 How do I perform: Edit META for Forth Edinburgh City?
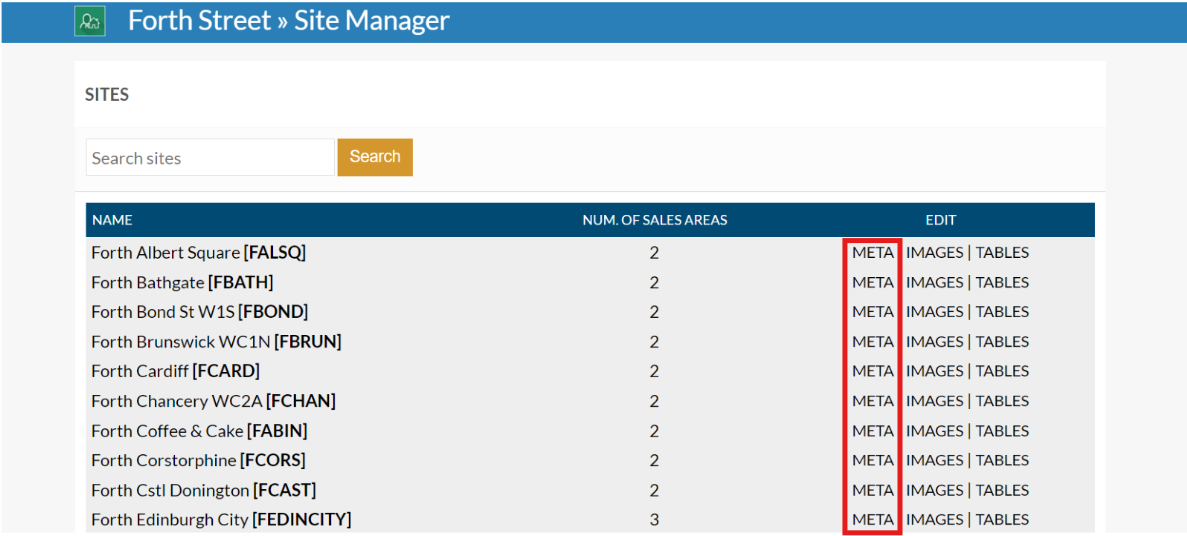[x=872, y=520]
